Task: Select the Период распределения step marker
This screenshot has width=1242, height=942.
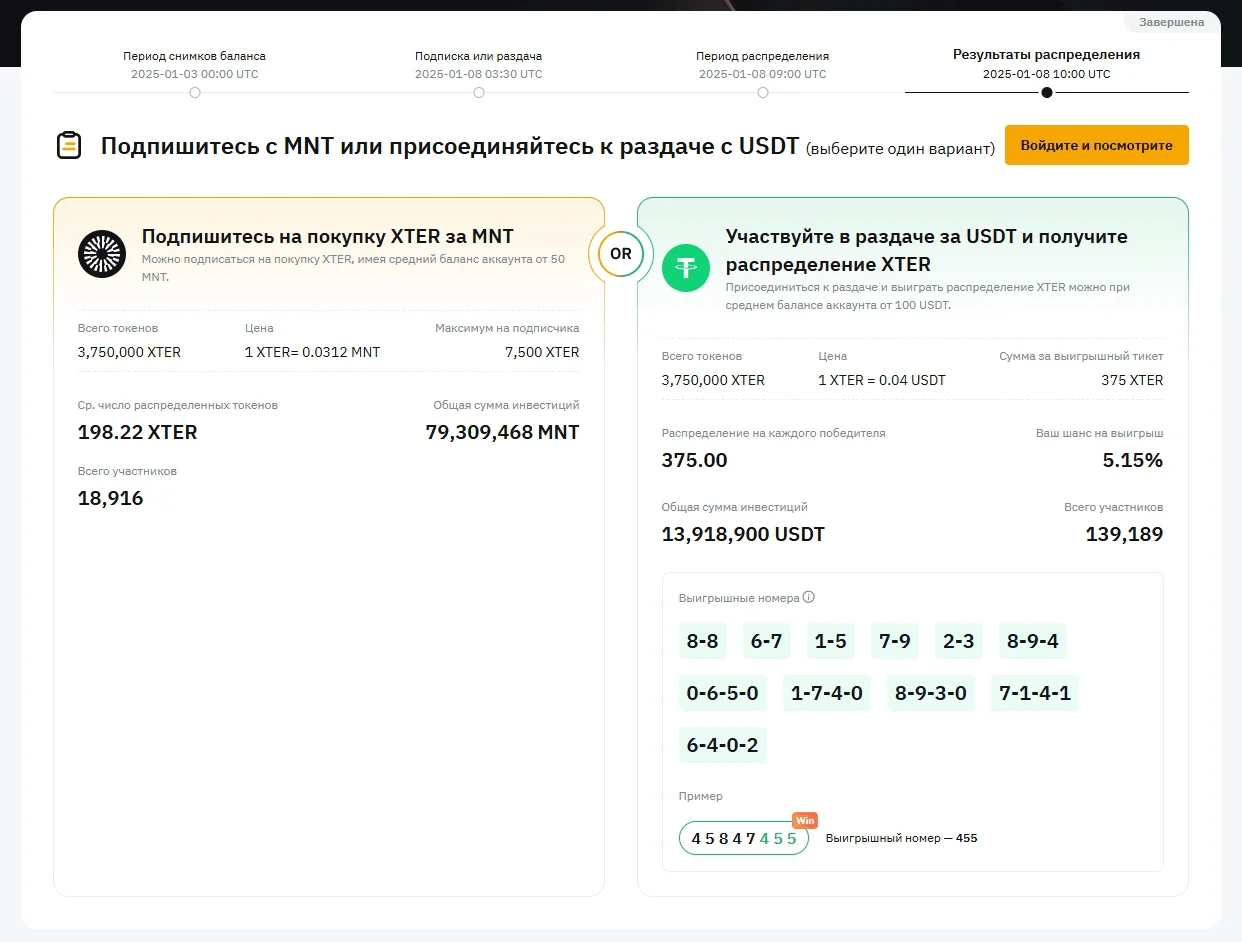Action: (763, 92)
